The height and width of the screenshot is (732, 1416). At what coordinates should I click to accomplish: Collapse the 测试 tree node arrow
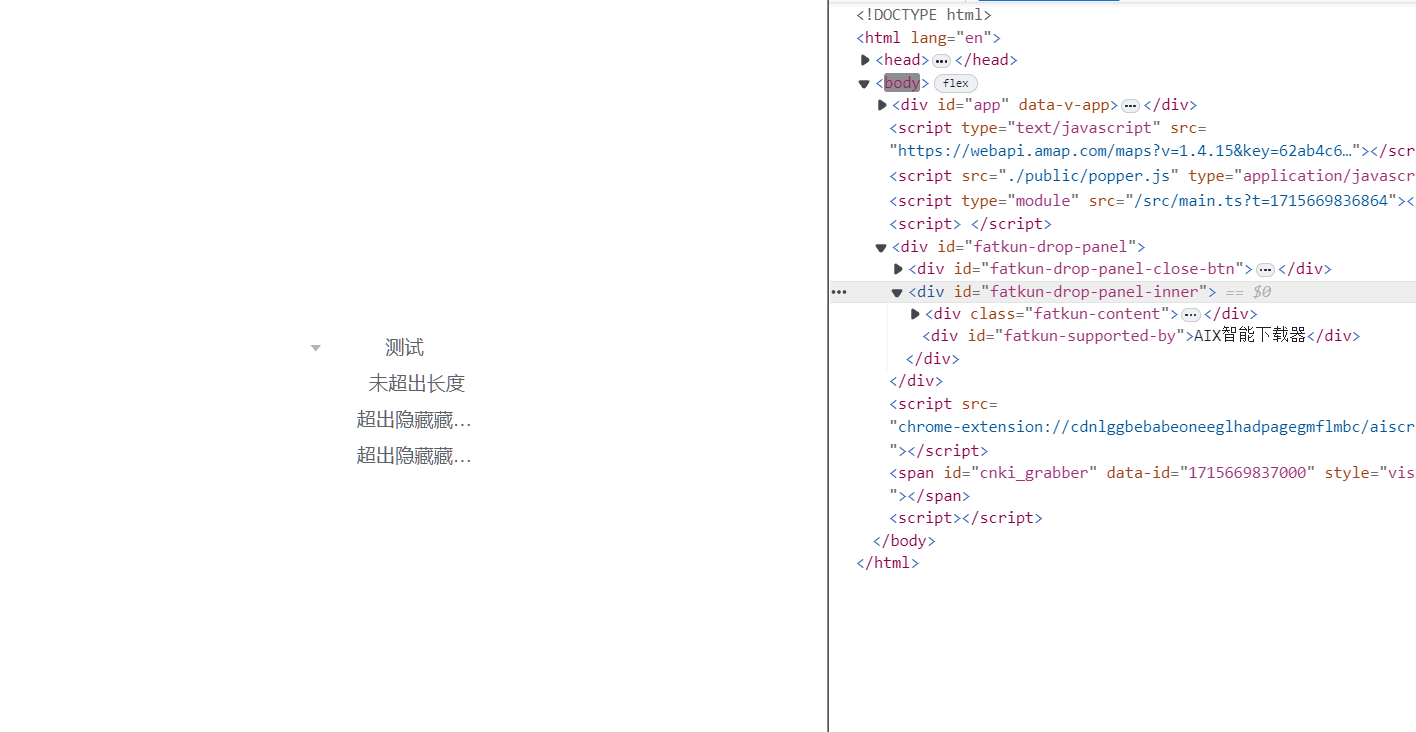(316, 348)
